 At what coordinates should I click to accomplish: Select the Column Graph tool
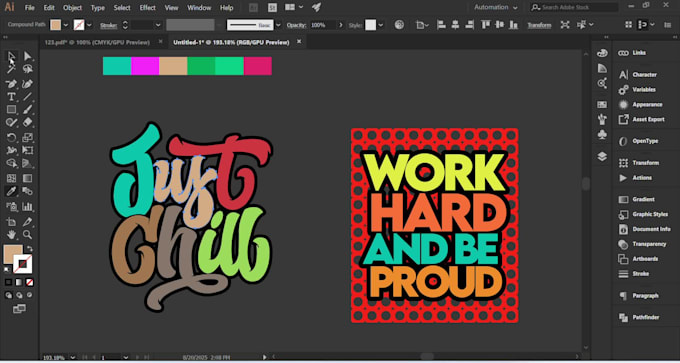pyautogui.click(x=27, y=206)
